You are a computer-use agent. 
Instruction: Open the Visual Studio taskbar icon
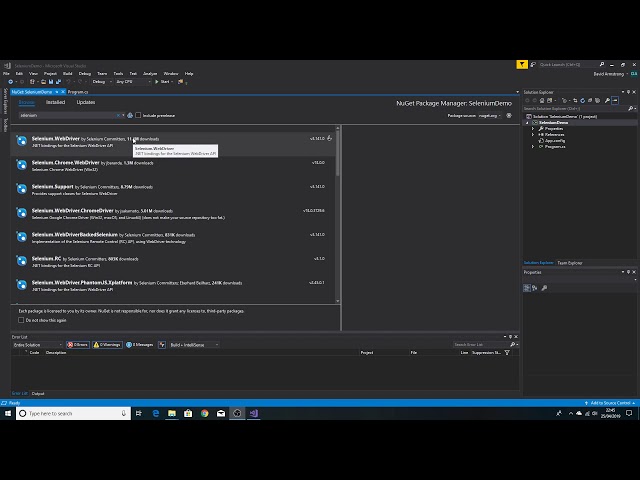(253, 413)
